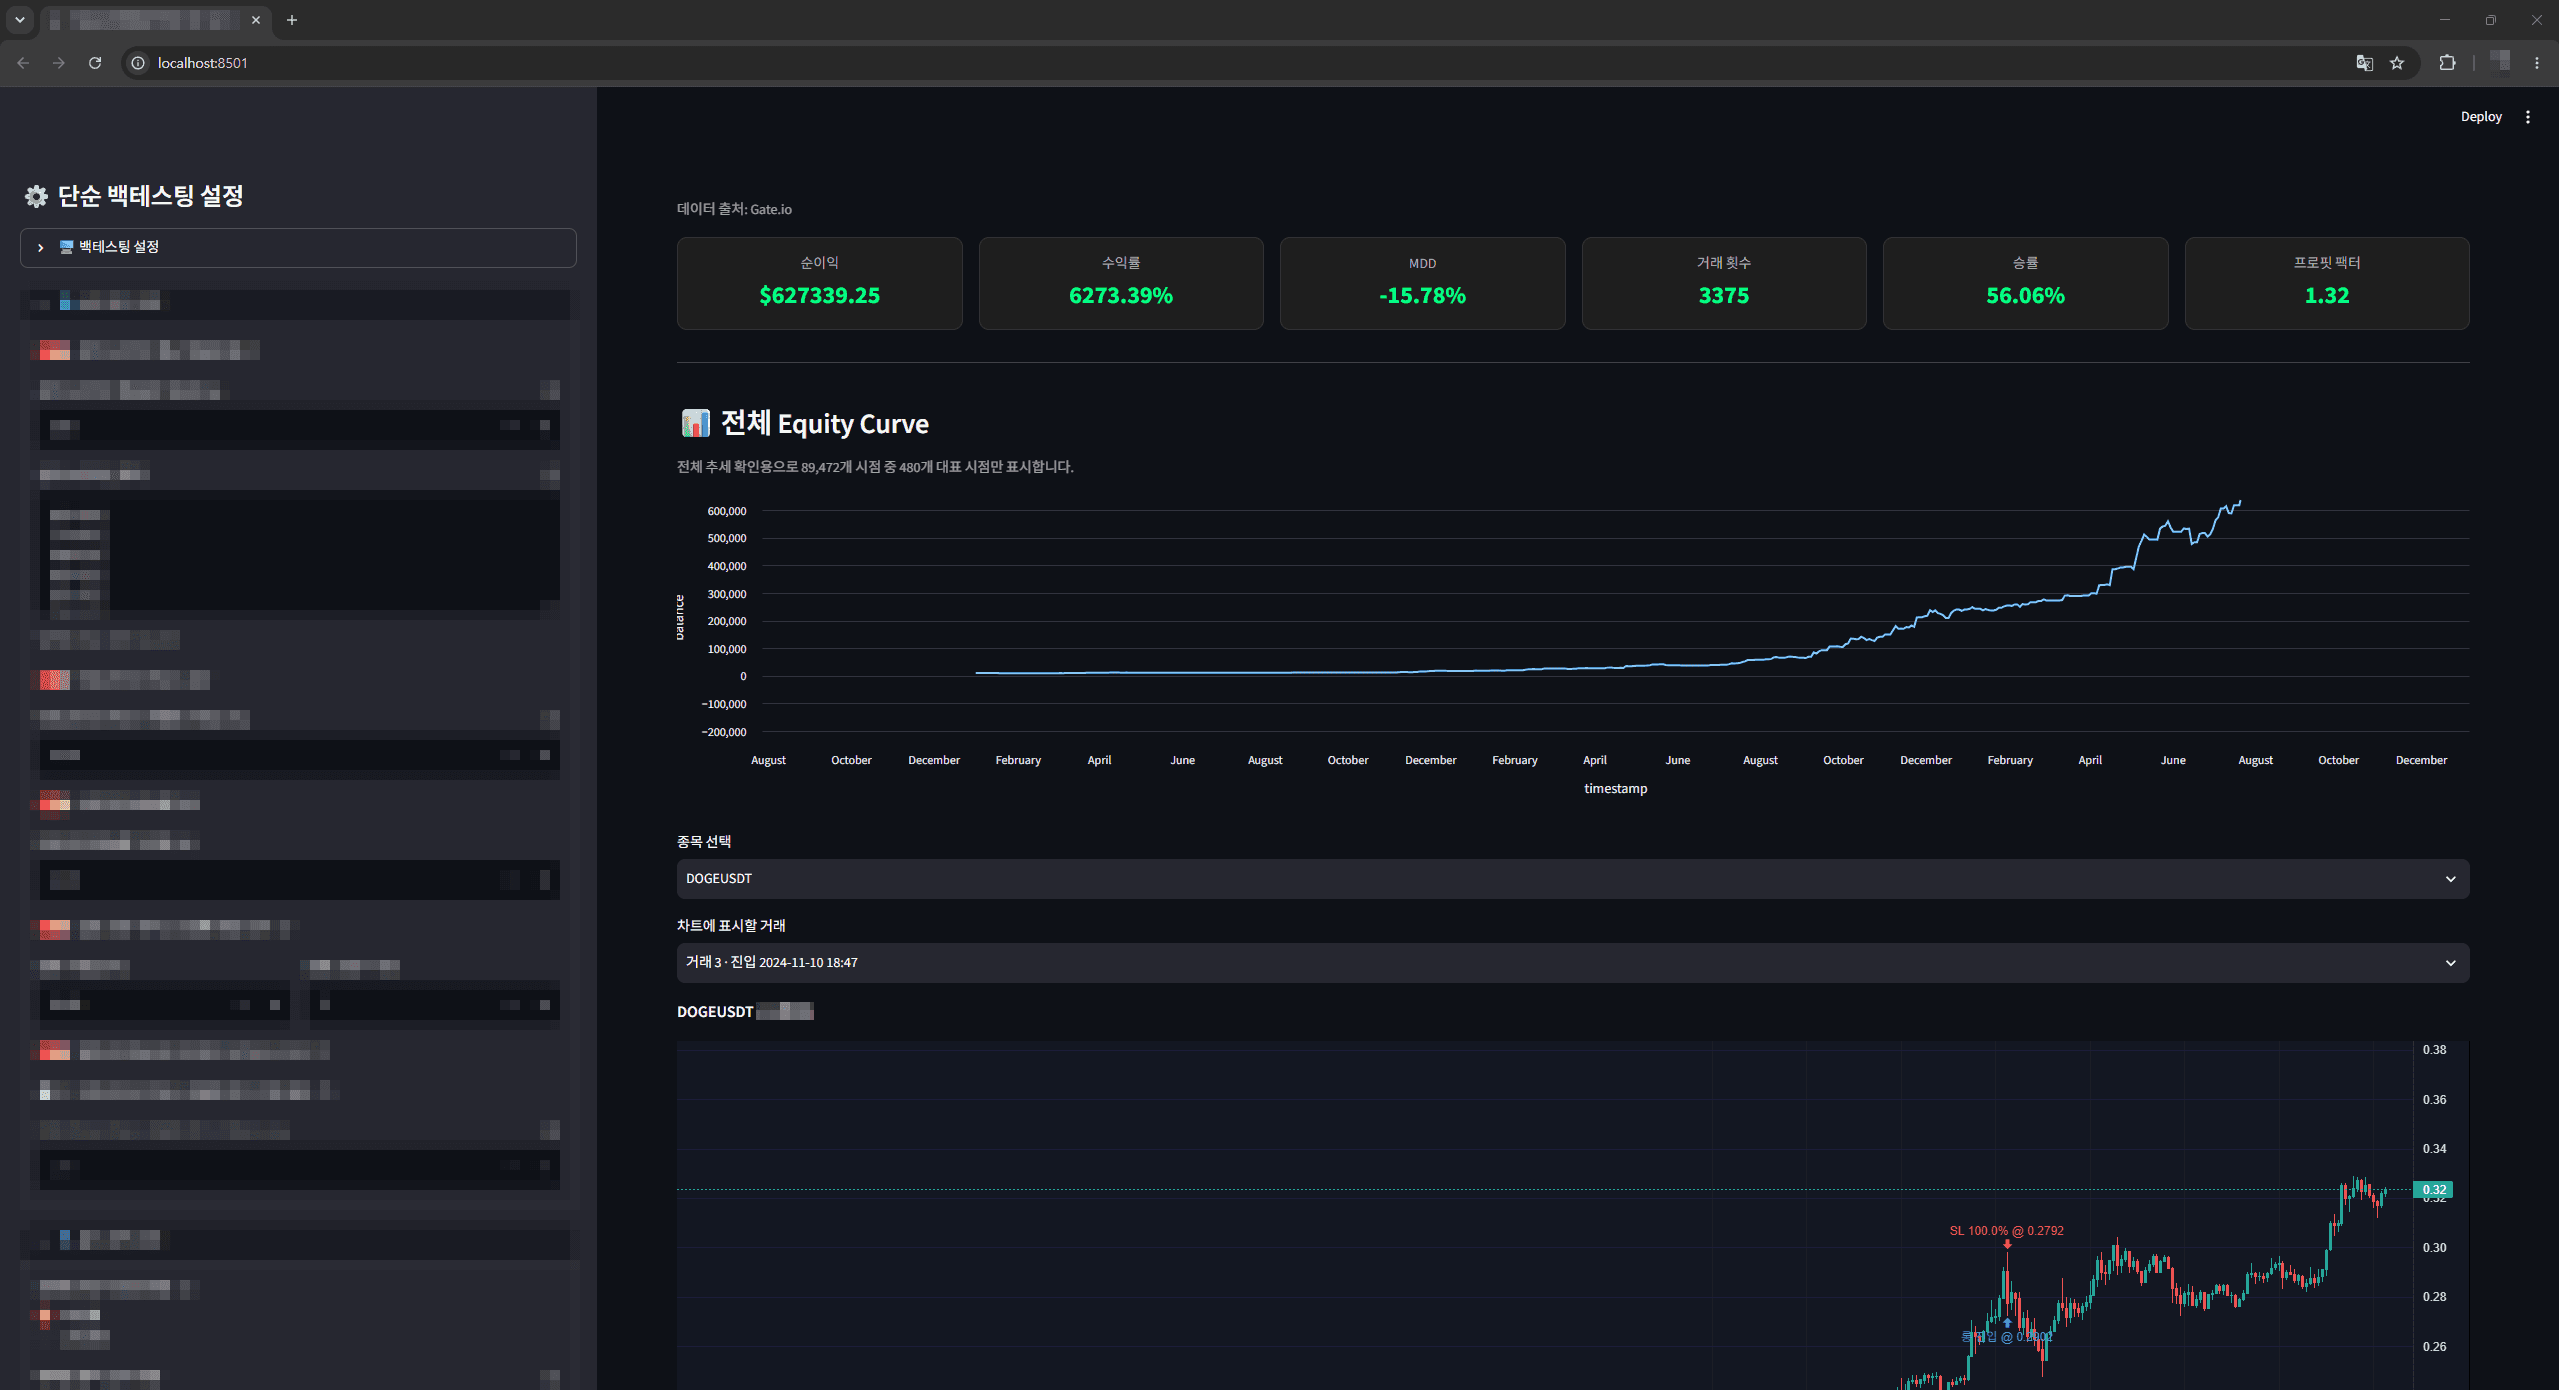Click the Deploy button
The height and width of the screenshot is (1390, 2559).
pos(2481,117)
